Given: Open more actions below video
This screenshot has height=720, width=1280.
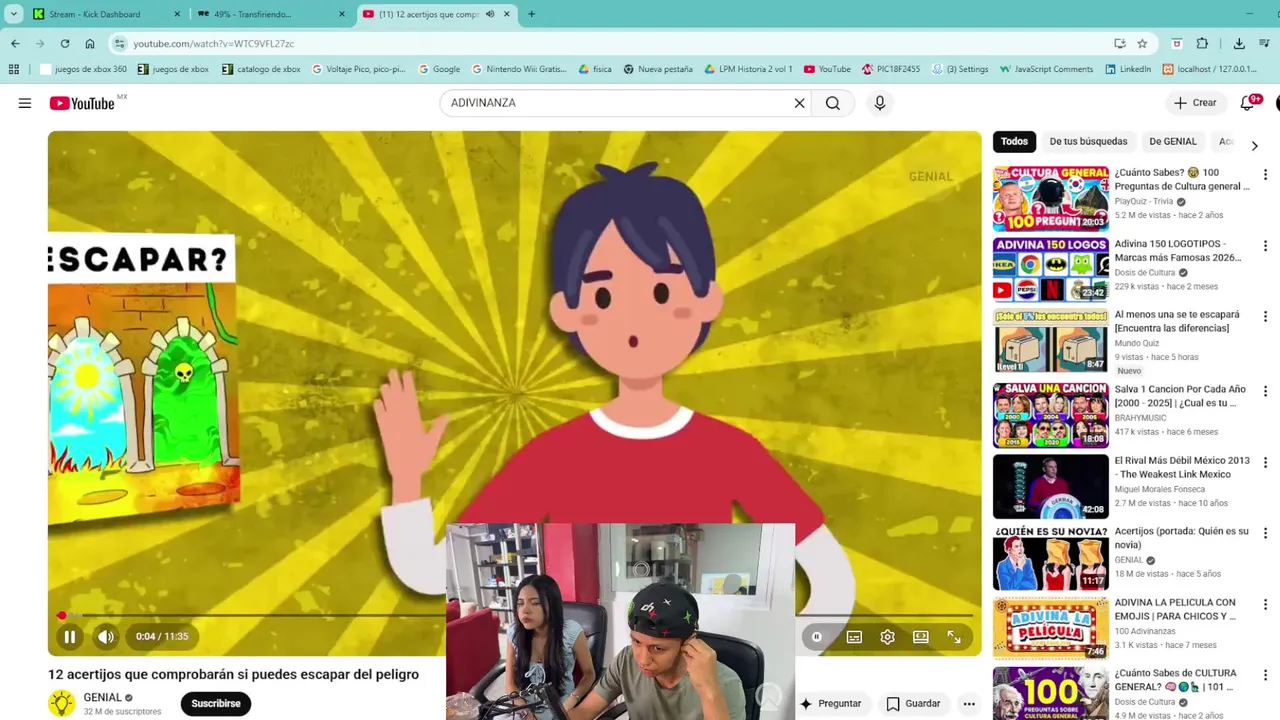Looking at the screenshot, I should [969, 704].
